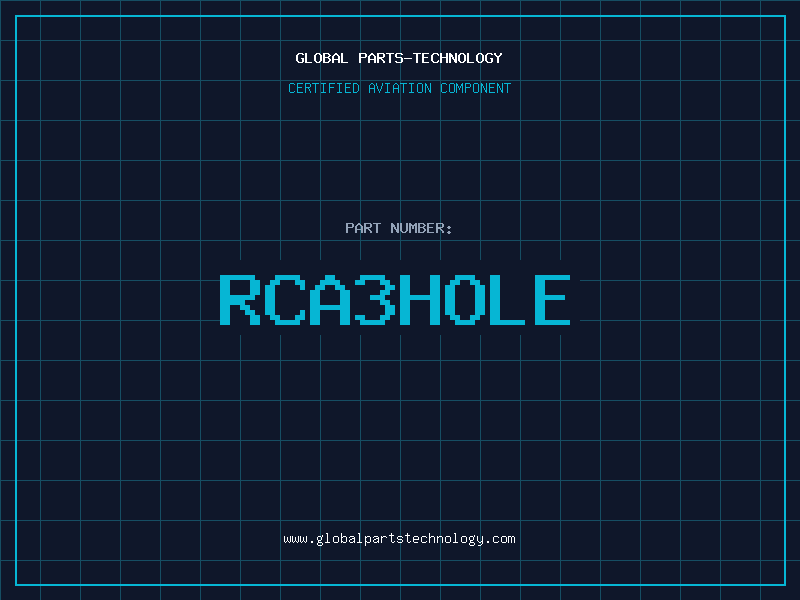Image resolution: width=800 pixels, height=600 pixels.
Task: Click the letter C in the part number
Action: (x=285, y=300)
